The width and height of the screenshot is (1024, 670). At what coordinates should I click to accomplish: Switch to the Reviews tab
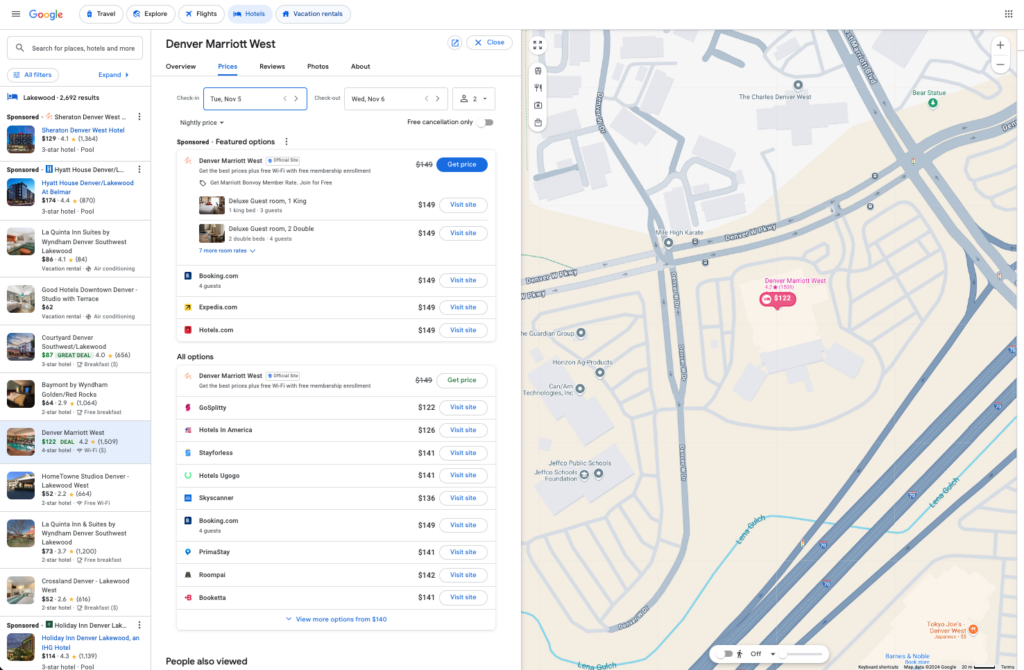272,67
